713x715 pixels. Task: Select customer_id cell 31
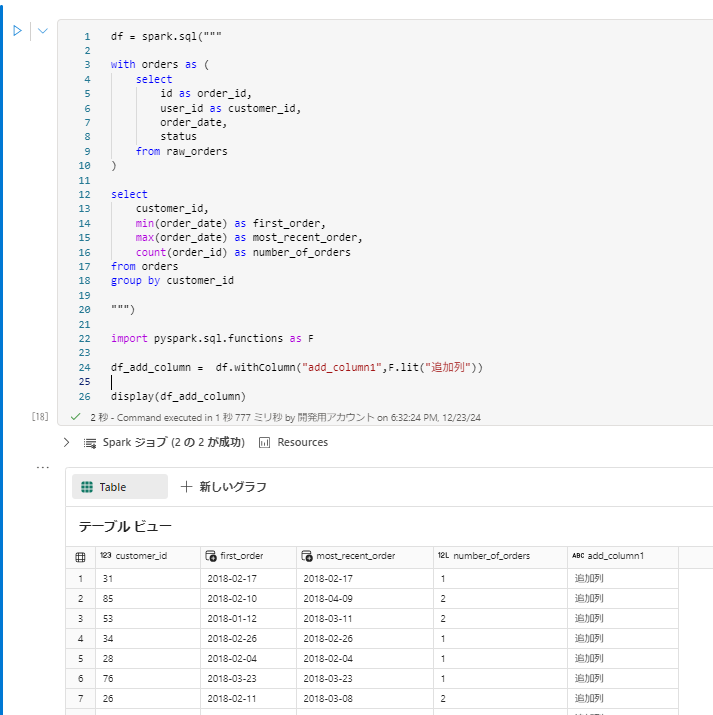click(148, 579)
